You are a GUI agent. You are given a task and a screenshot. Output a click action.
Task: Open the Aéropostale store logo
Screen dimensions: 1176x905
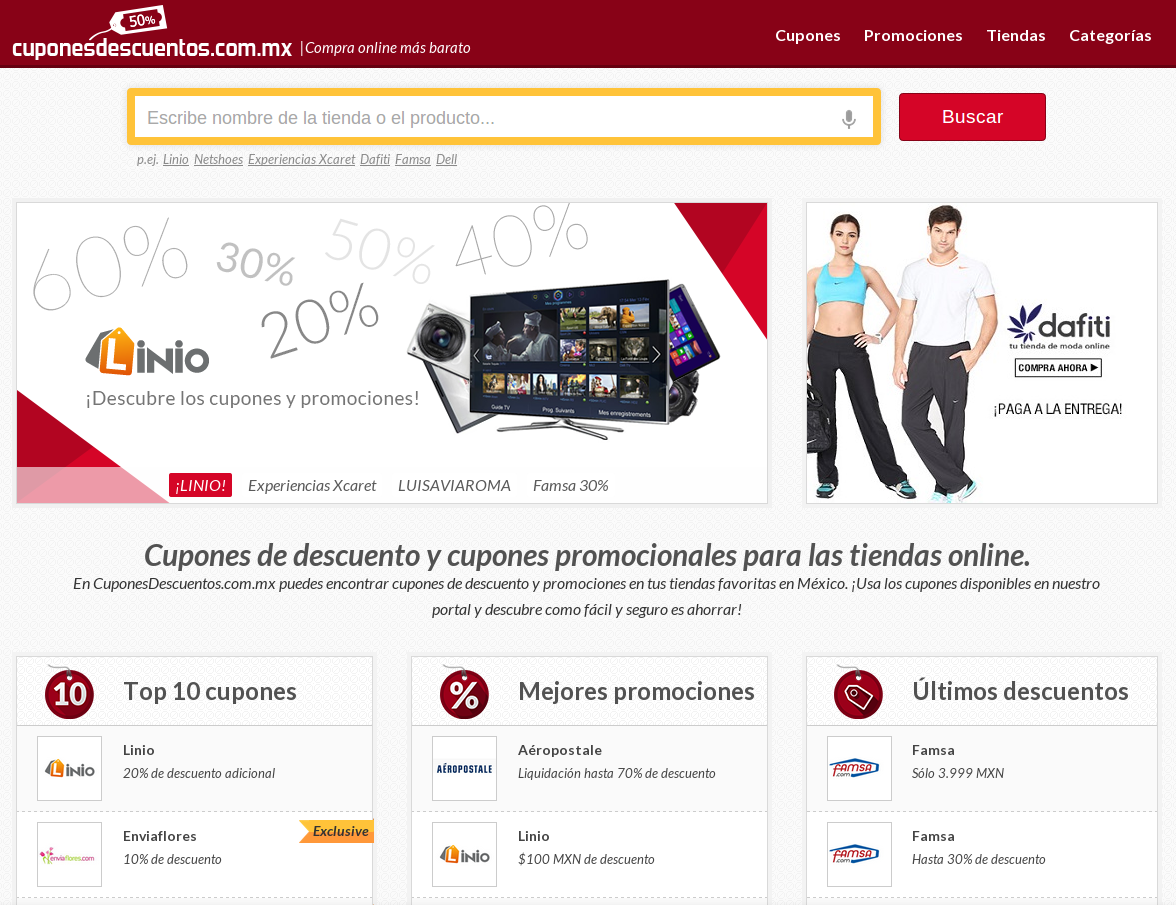tap(464, 769)
